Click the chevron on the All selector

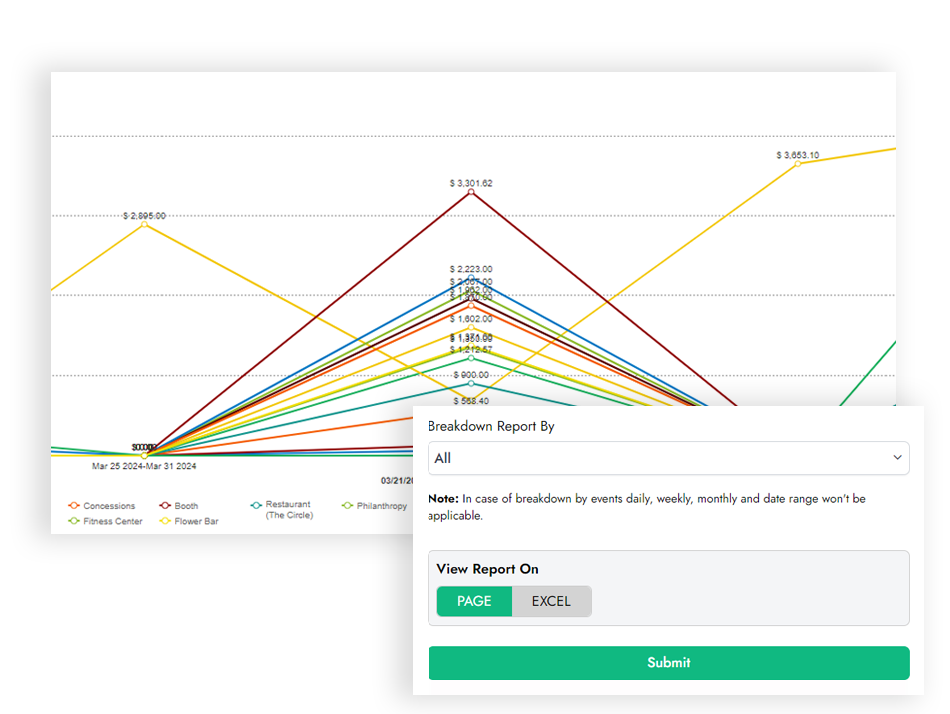coord(897,458)
